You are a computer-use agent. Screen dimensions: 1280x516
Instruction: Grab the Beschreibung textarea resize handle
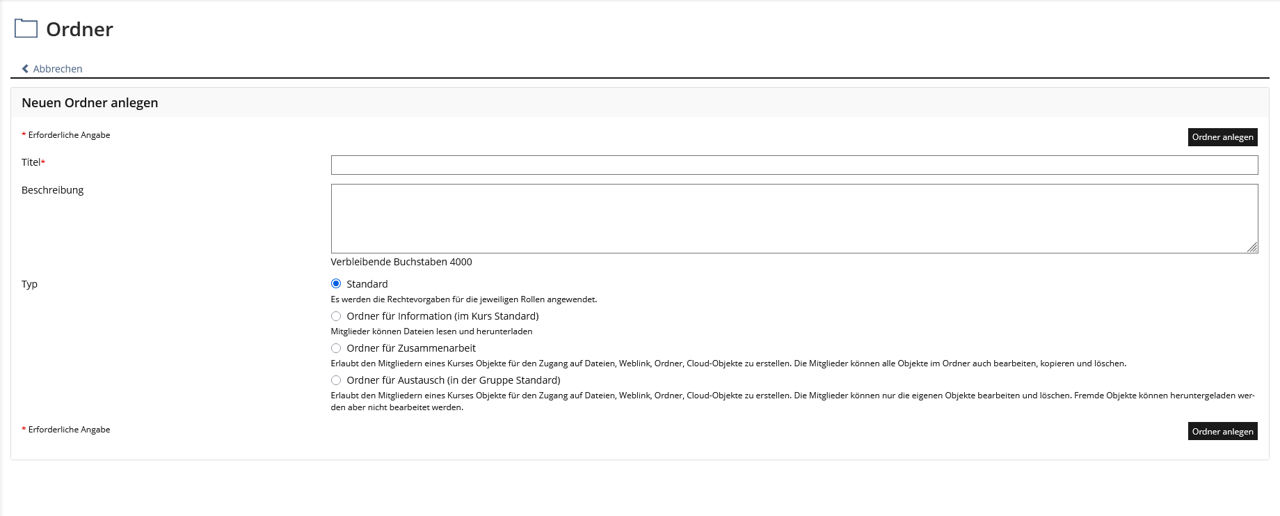tap(1252, 247)
